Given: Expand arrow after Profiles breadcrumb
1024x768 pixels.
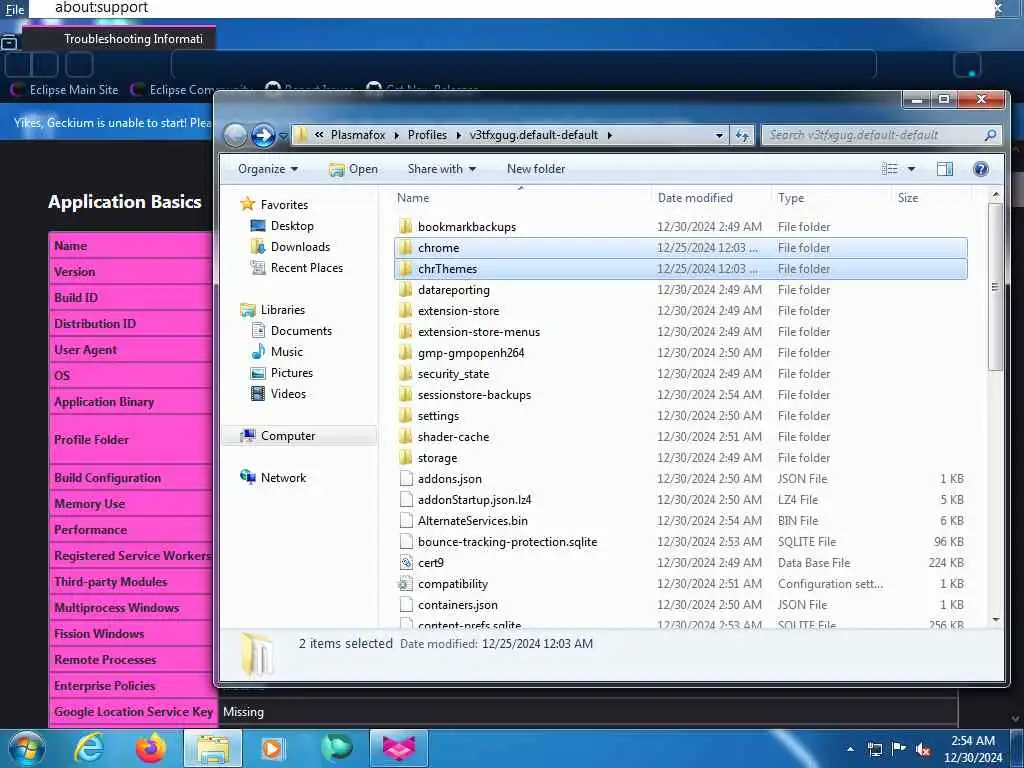Looking at the screenshot, I should [458, 135].
